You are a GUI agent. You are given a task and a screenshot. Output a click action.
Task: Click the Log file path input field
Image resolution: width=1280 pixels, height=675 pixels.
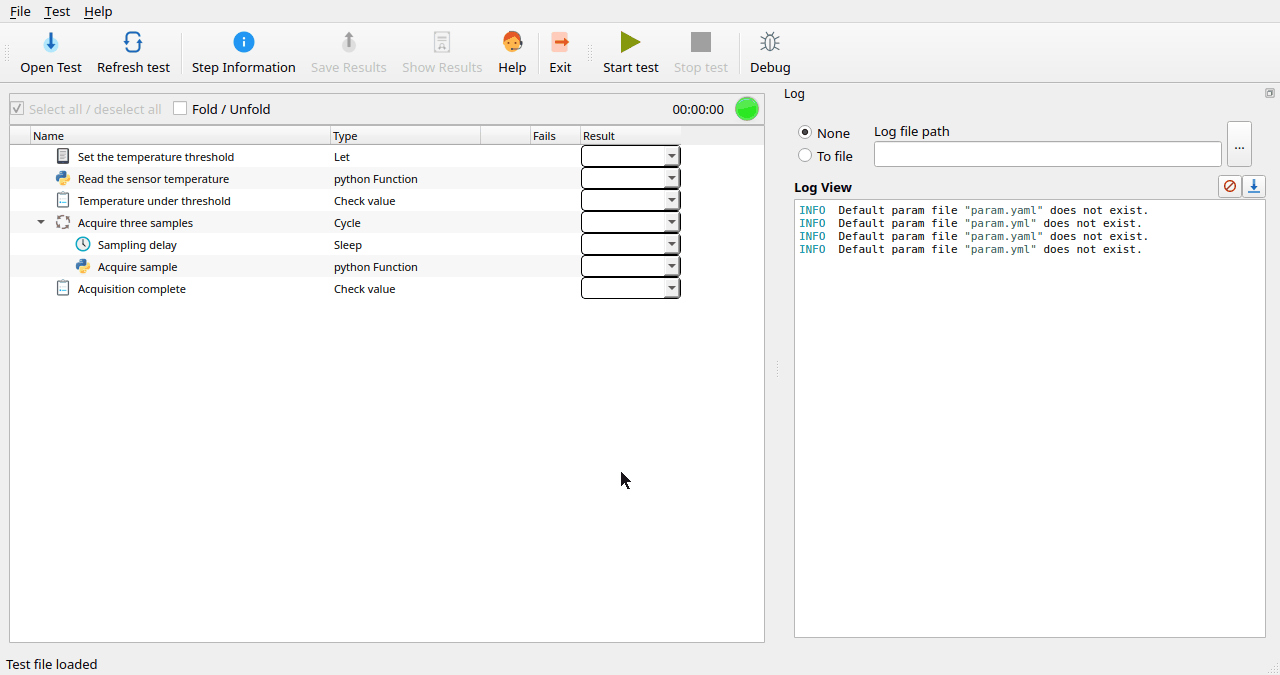click(x=1047, y=154)
